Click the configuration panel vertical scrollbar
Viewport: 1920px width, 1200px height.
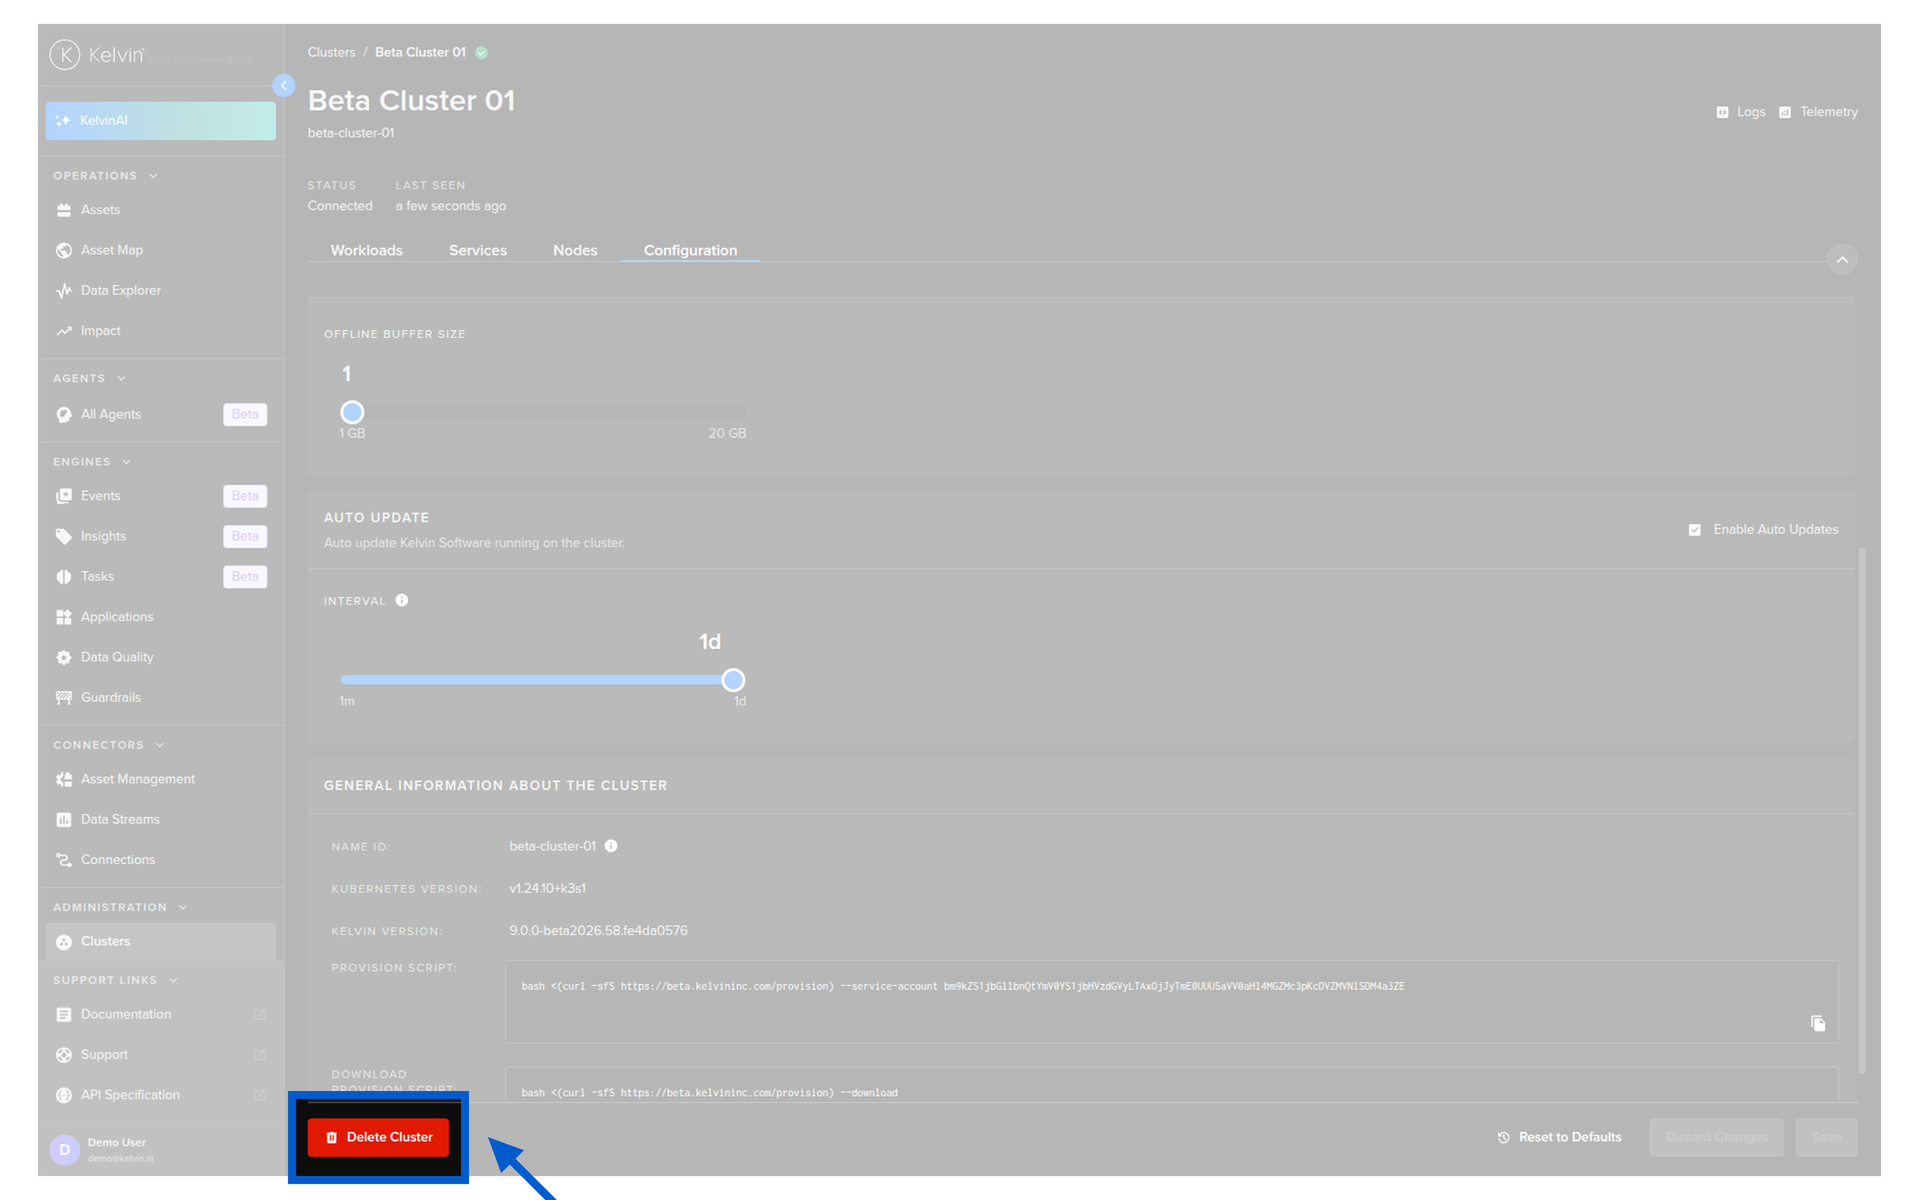coord(1861,810)
